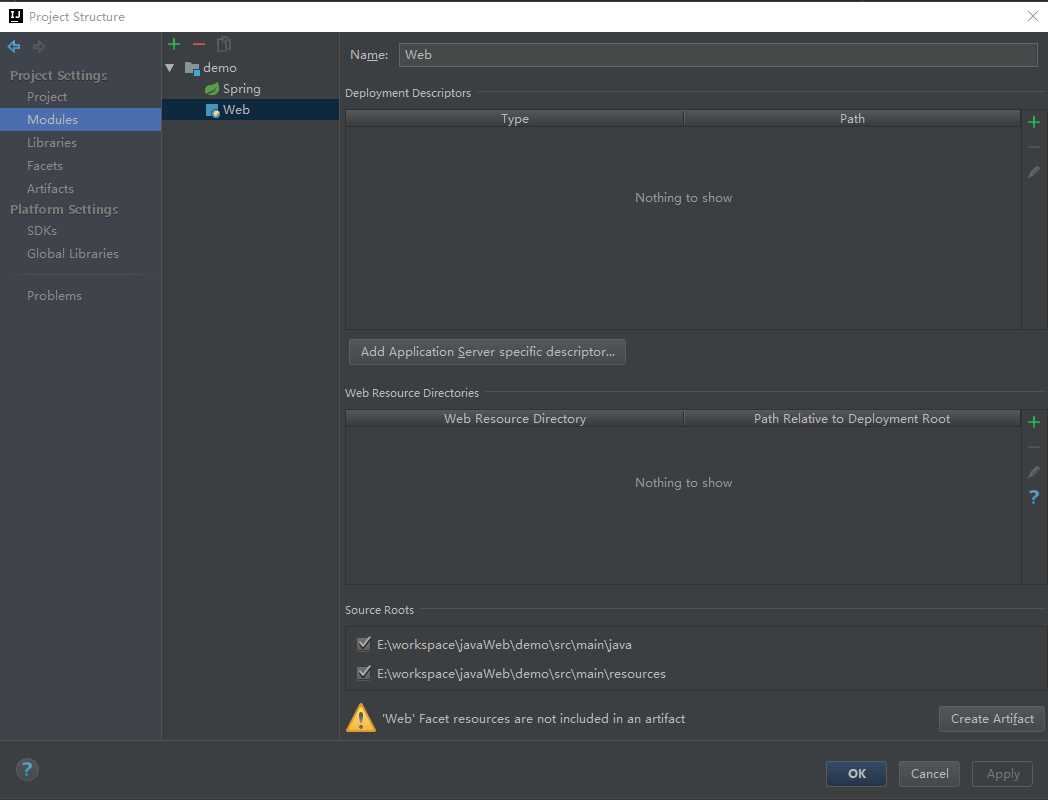
Task: Open the Problems page
Action: coord(54,295)
